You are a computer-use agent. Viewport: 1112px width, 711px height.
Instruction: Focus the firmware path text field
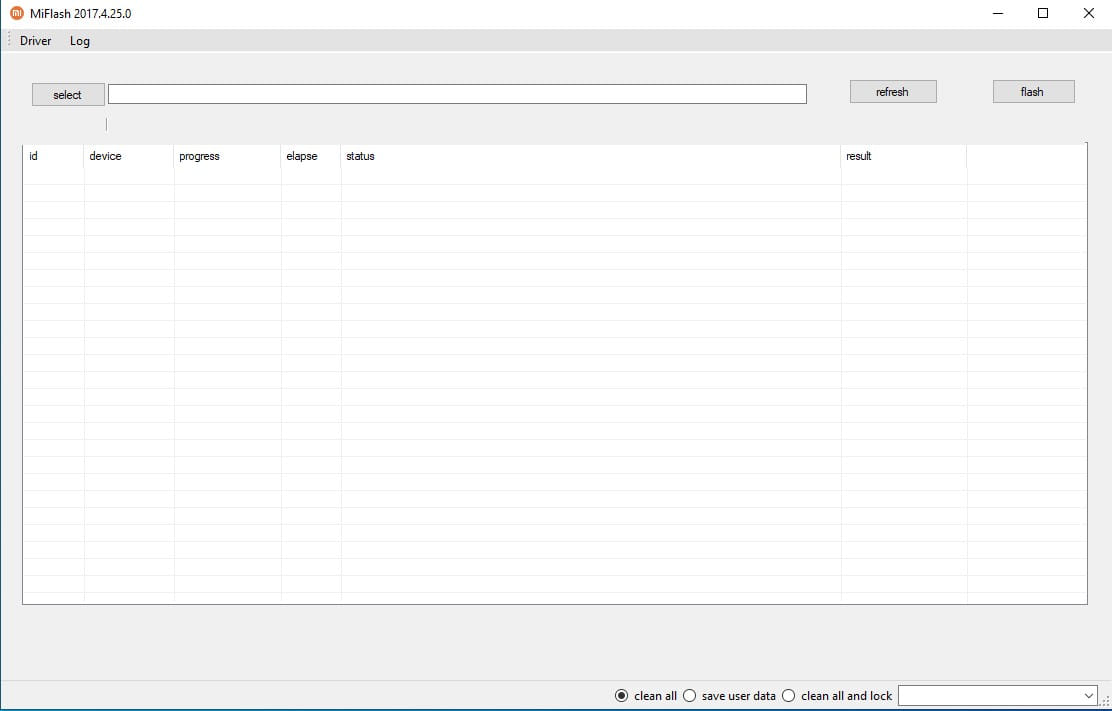[456, 94]
